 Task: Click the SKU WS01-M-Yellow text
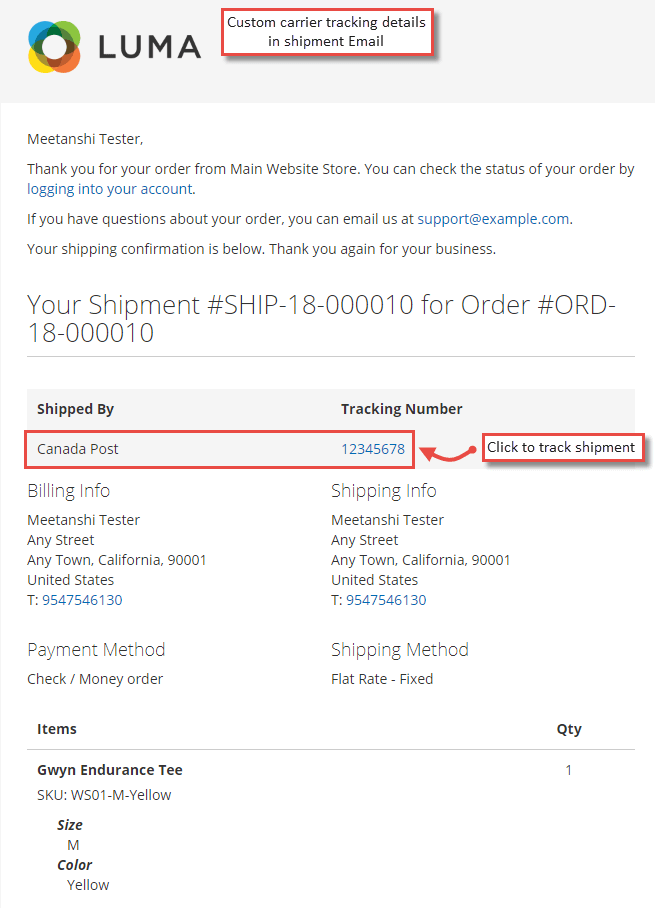(x=104, y=795)
